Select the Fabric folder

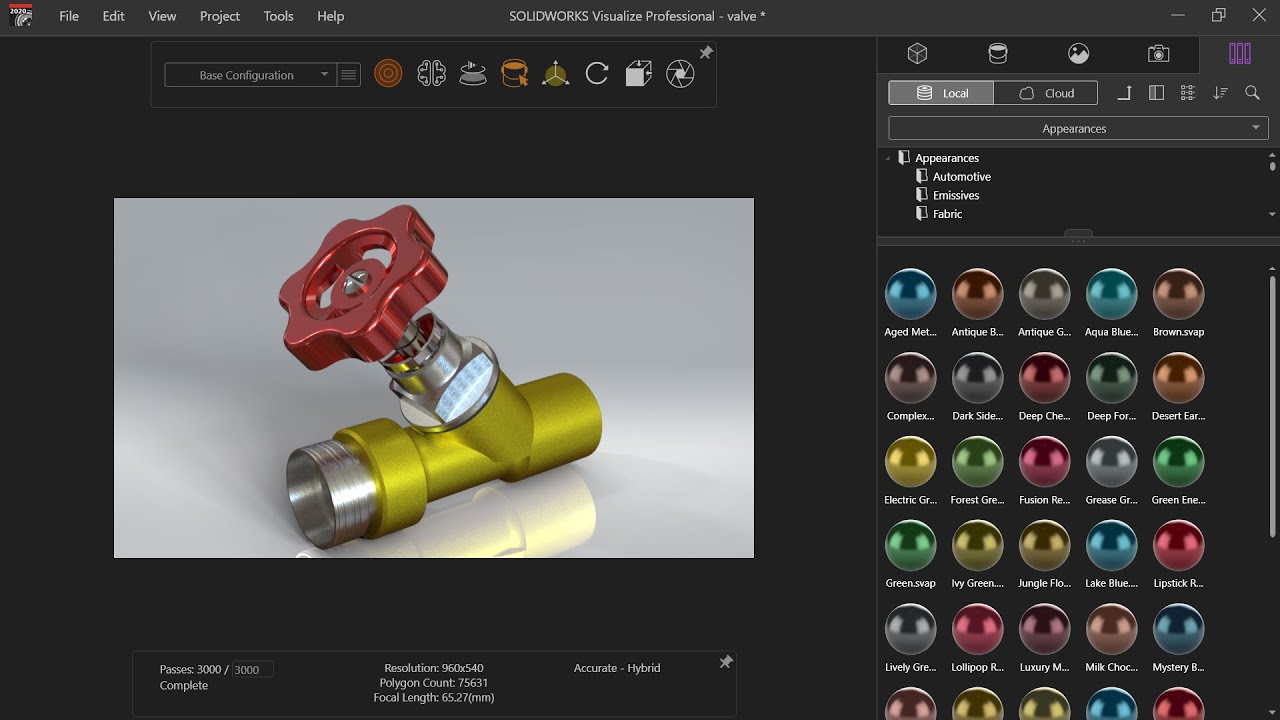pos(947,214)
